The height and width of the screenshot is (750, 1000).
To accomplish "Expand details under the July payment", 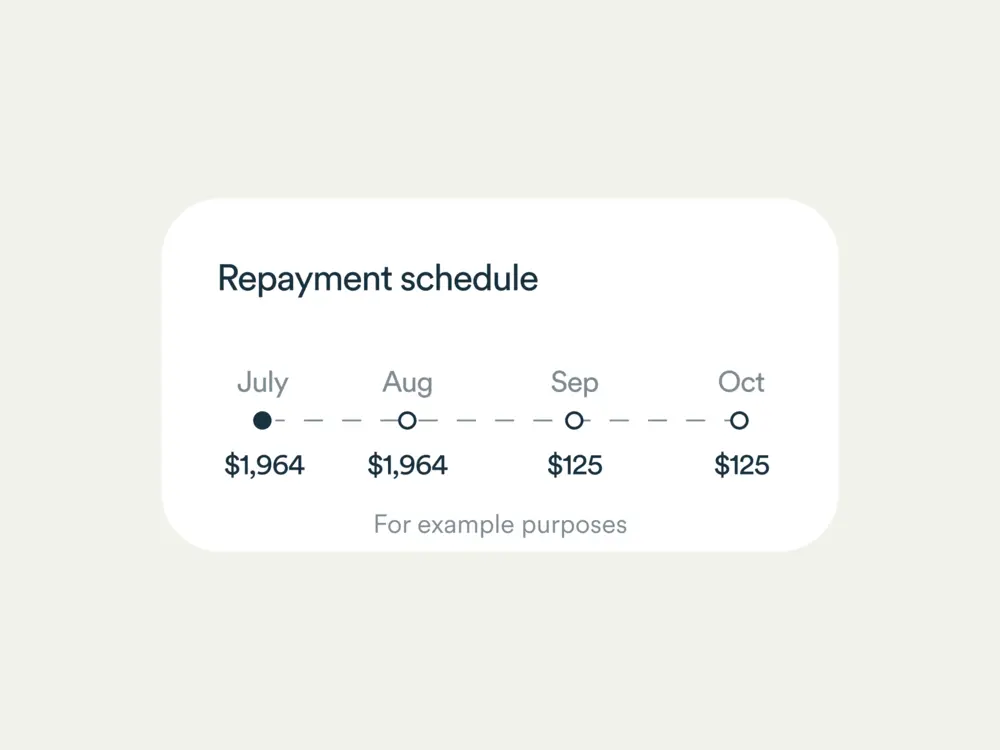I will pyautogui.click(x=264, y=464).
